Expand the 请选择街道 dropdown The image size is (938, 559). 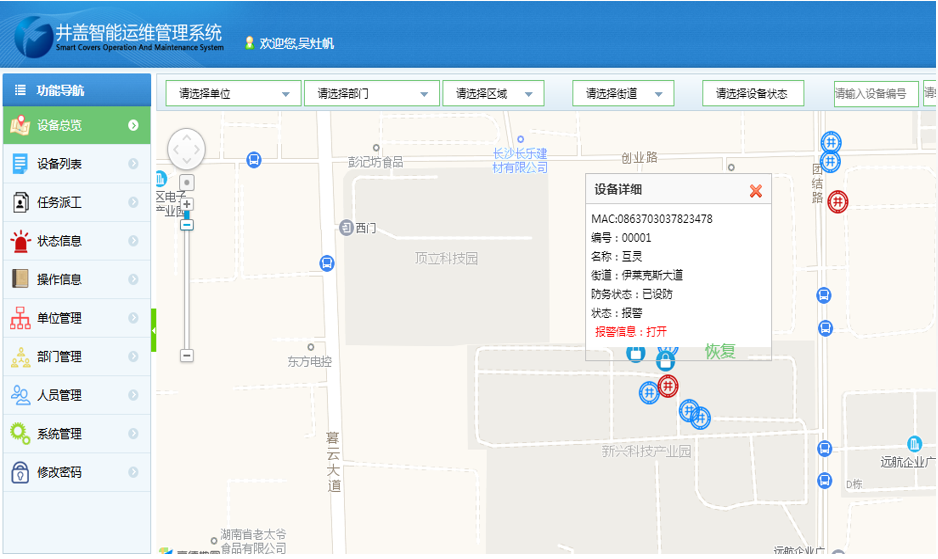tap(623, 94)
